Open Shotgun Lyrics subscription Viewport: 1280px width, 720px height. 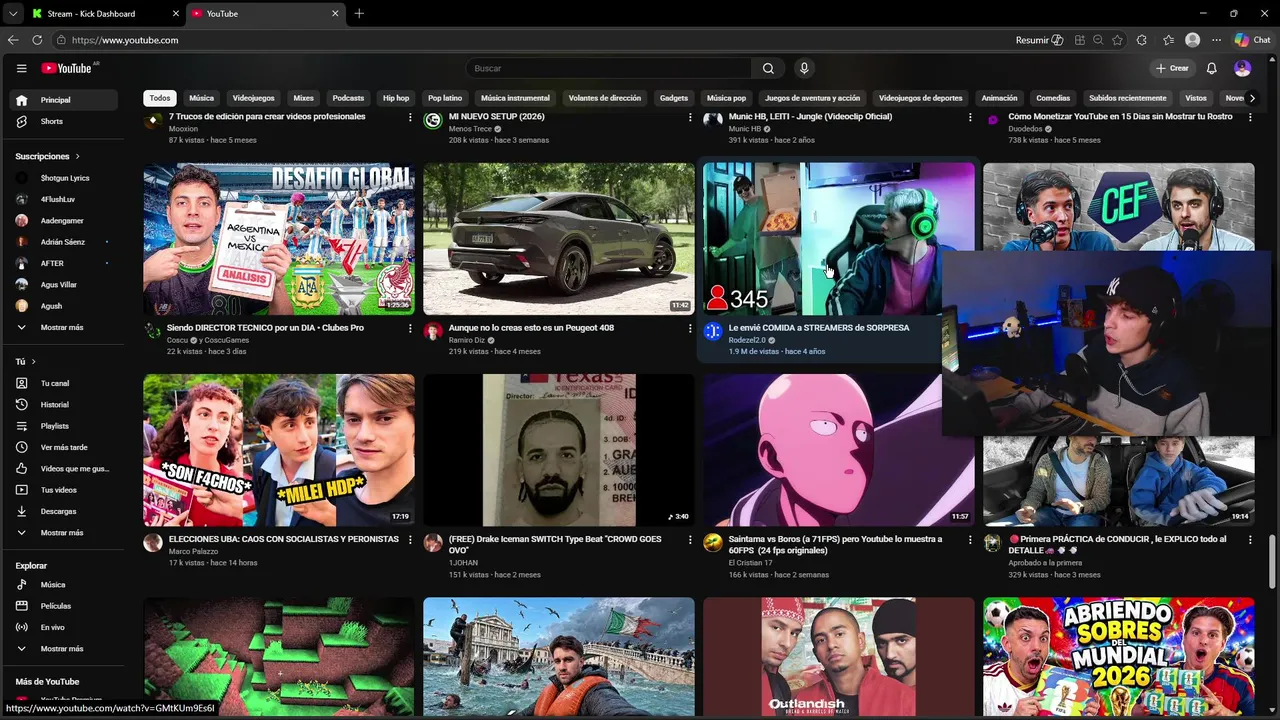coord(62,178)
